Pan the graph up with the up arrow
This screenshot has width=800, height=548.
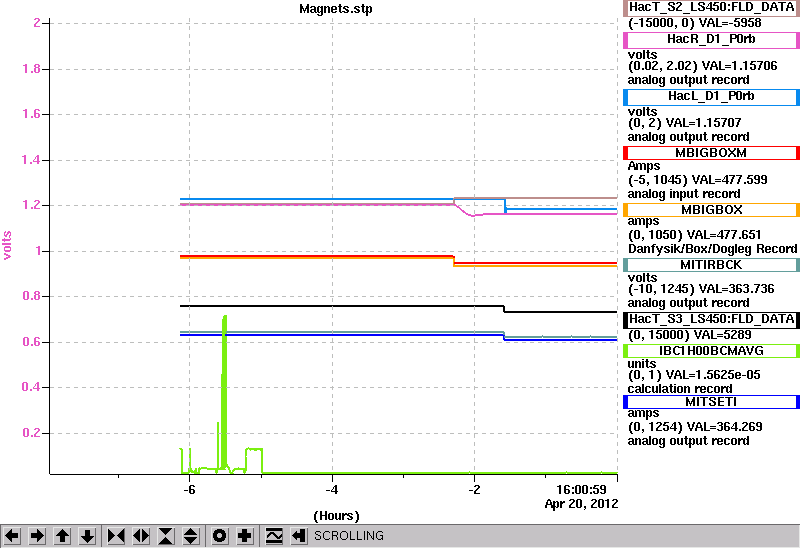point(62,536)
